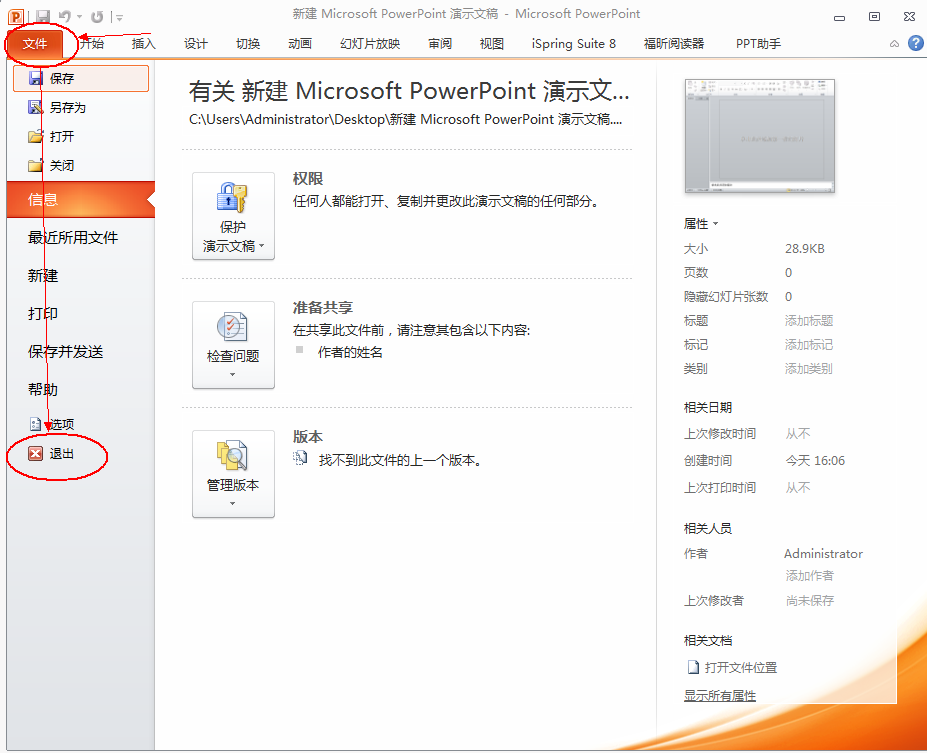This screenshot has width=927, height=753.
Task: Click the 今天 16:06 creation time
Action: tap(815, 460)
